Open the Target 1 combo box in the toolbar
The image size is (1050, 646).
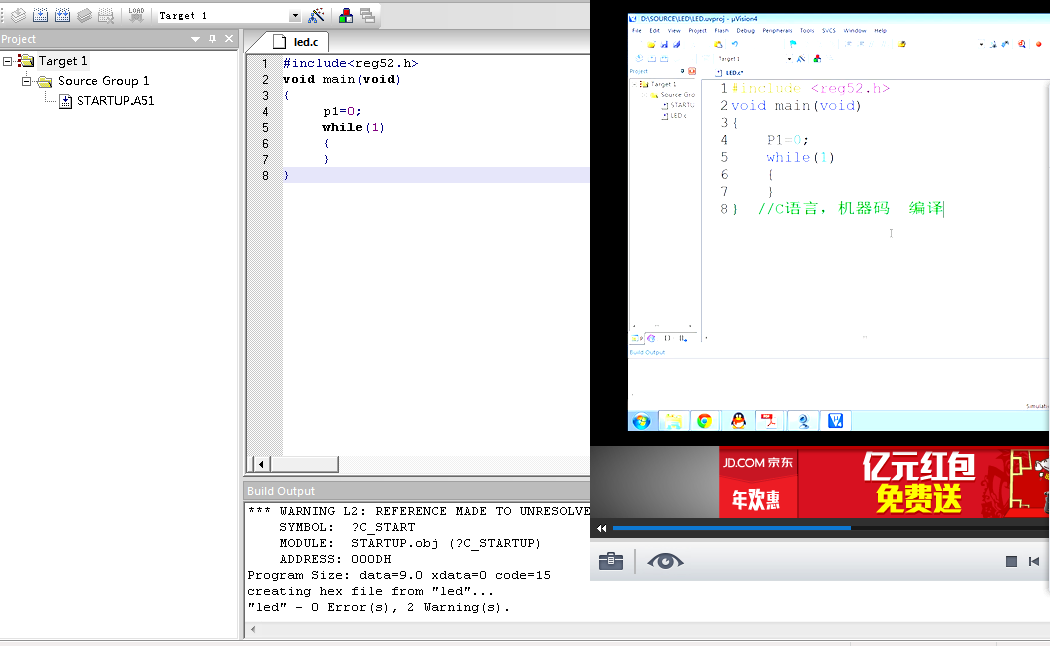(228, 15)
